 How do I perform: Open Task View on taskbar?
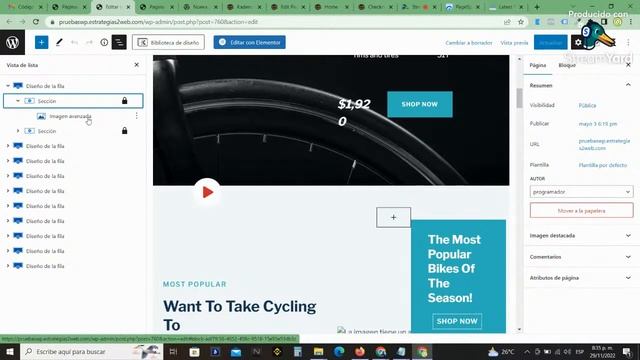173,351
